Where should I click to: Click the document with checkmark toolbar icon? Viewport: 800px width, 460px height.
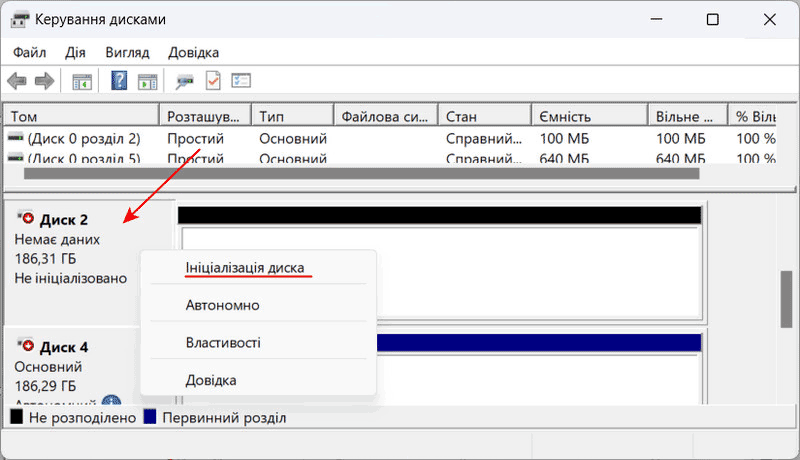pos(213,81)
